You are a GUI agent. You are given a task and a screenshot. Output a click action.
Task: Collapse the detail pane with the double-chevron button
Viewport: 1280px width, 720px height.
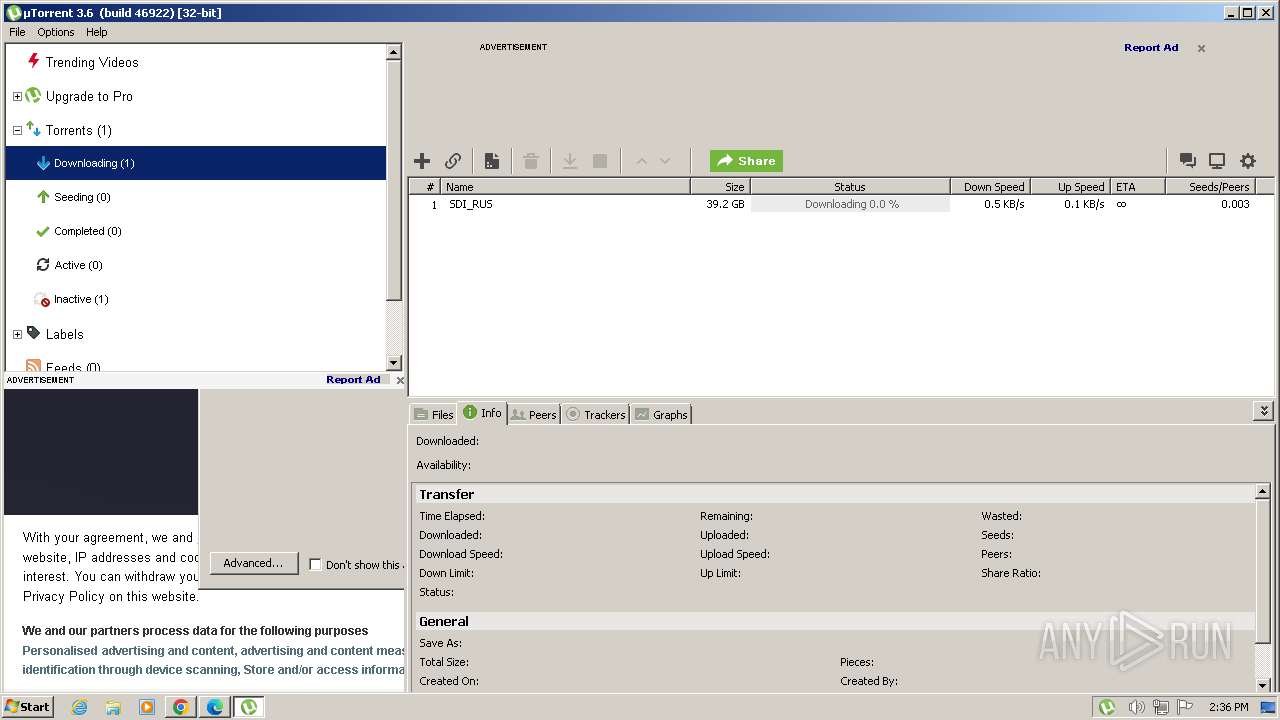[x=1264, y=411]
